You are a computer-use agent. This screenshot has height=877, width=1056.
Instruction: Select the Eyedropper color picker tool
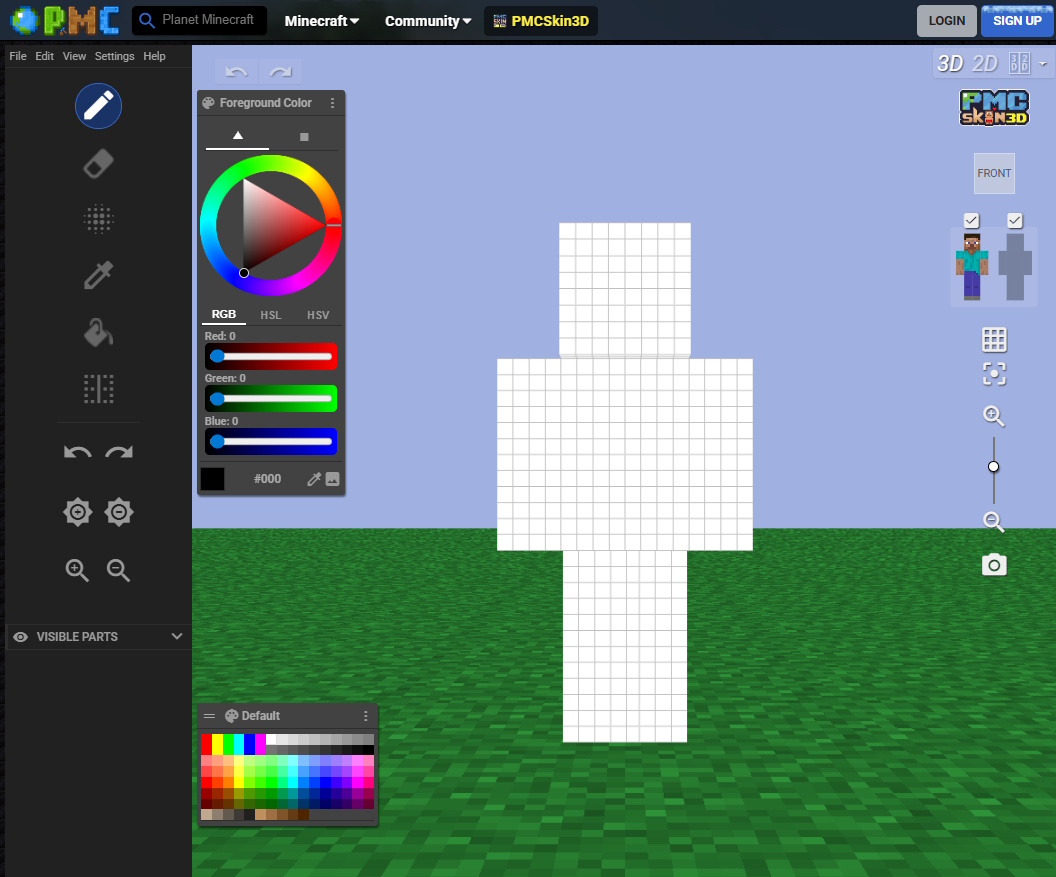point(98,275)
